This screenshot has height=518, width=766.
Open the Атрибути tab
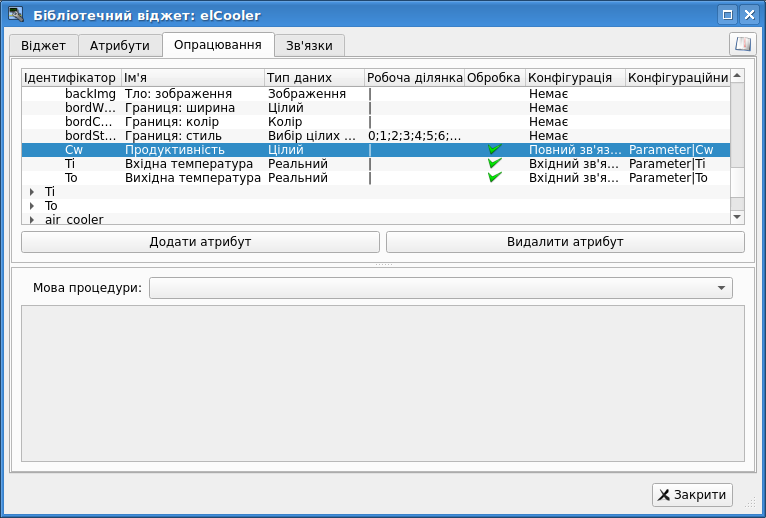click(120, 46)
